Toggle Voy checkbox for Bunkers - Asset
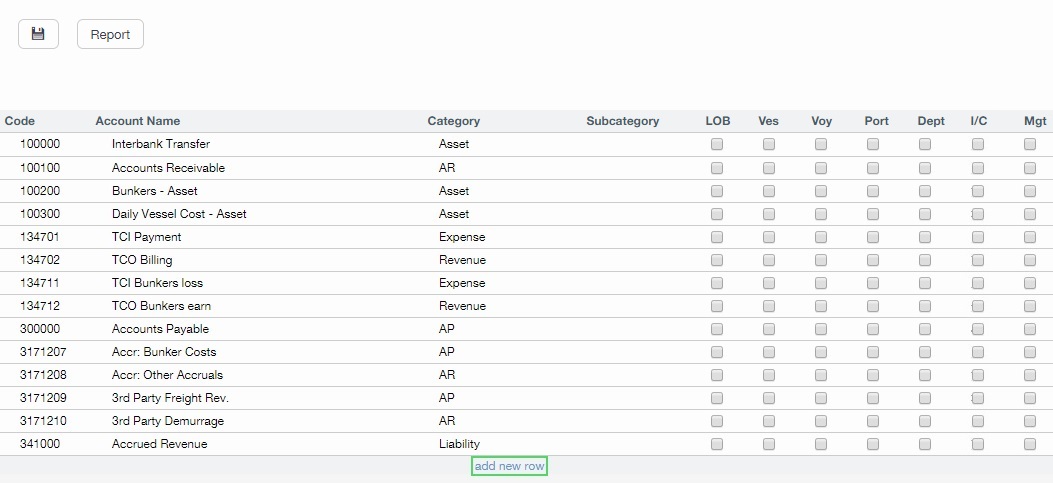This screenshot has width=1053, height=483. click(x=821, y=191)
